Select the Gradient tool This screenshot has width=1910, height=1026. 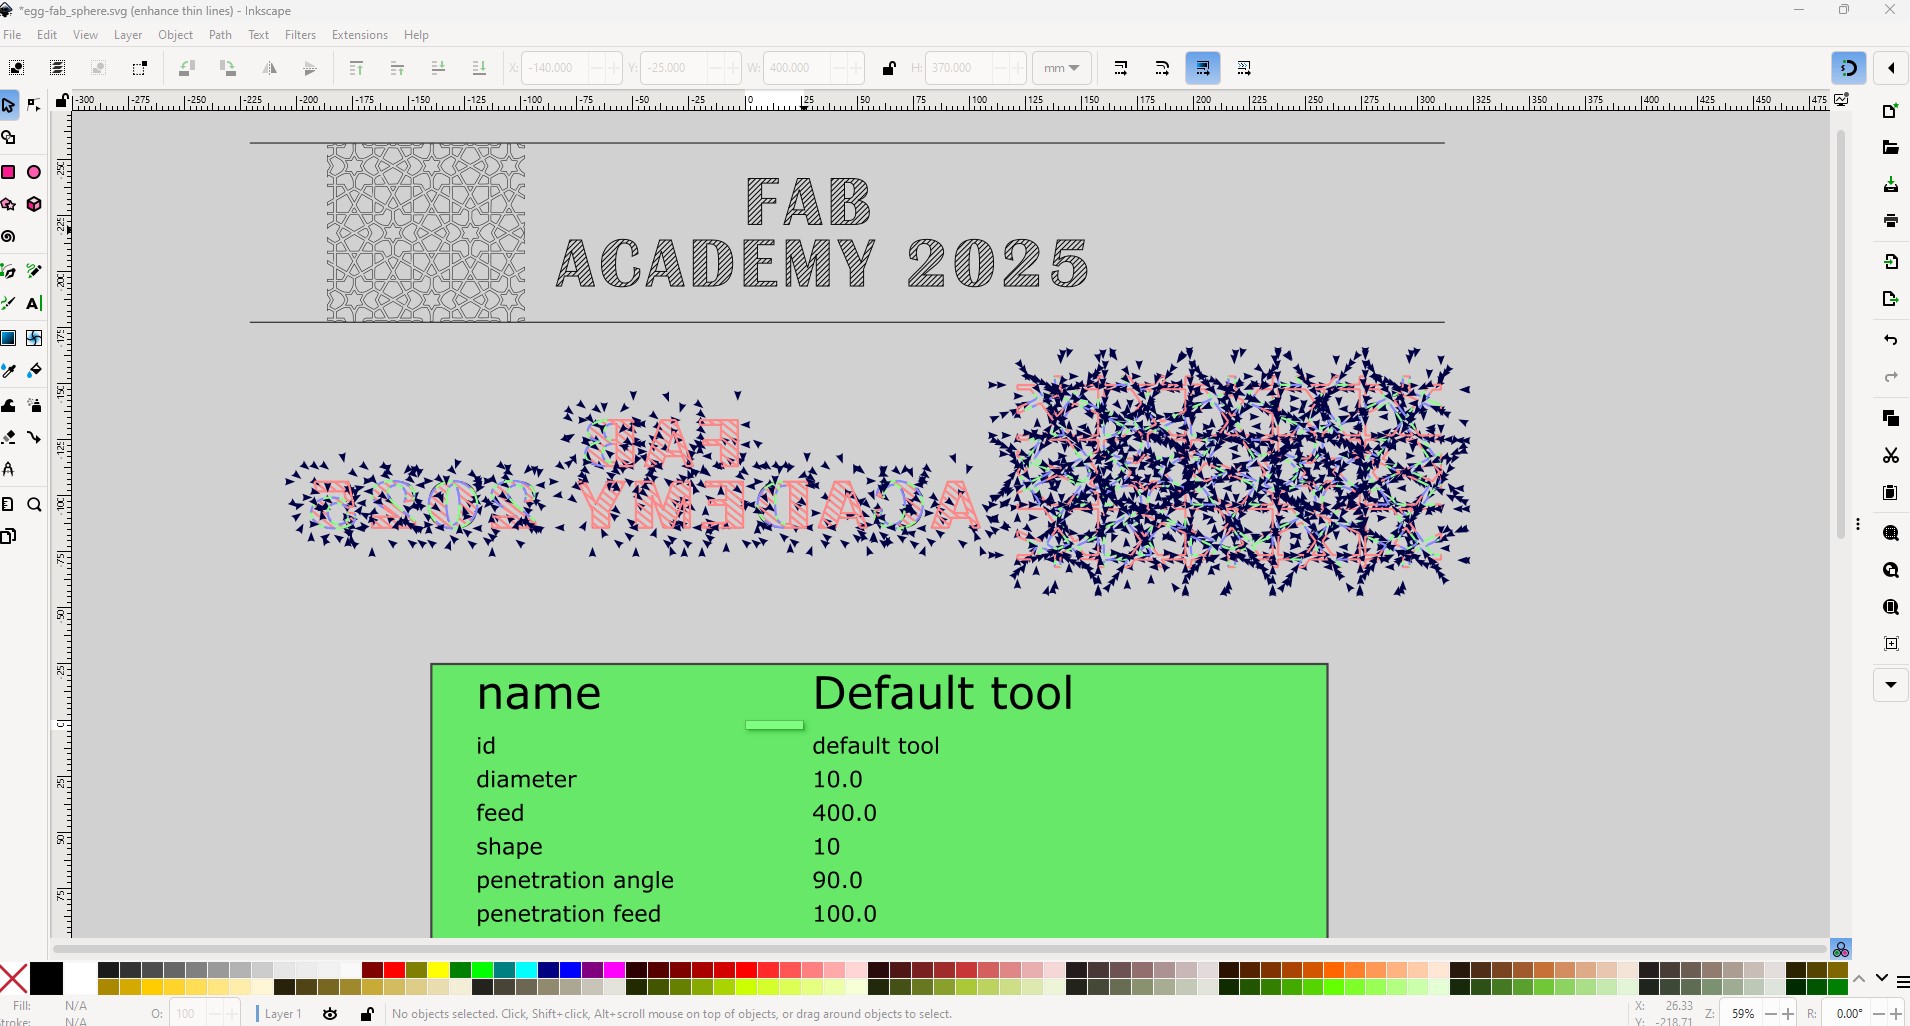coord(9,337)
